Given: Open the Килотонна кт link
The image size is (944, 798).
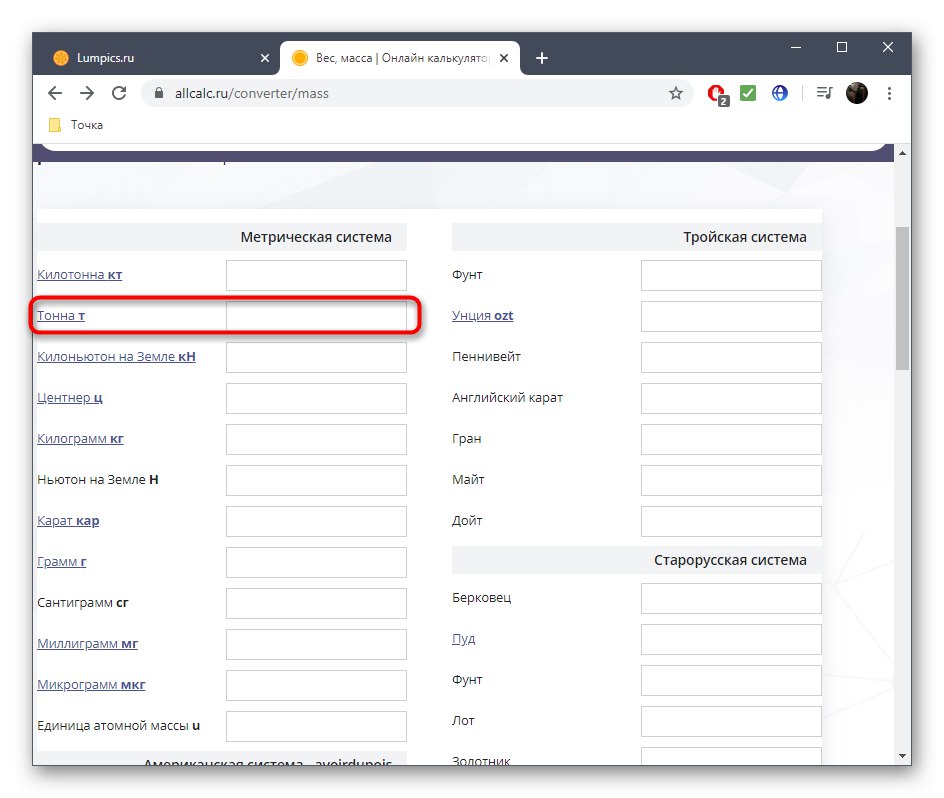Looking at the screenshot, I should coord(79,275).
